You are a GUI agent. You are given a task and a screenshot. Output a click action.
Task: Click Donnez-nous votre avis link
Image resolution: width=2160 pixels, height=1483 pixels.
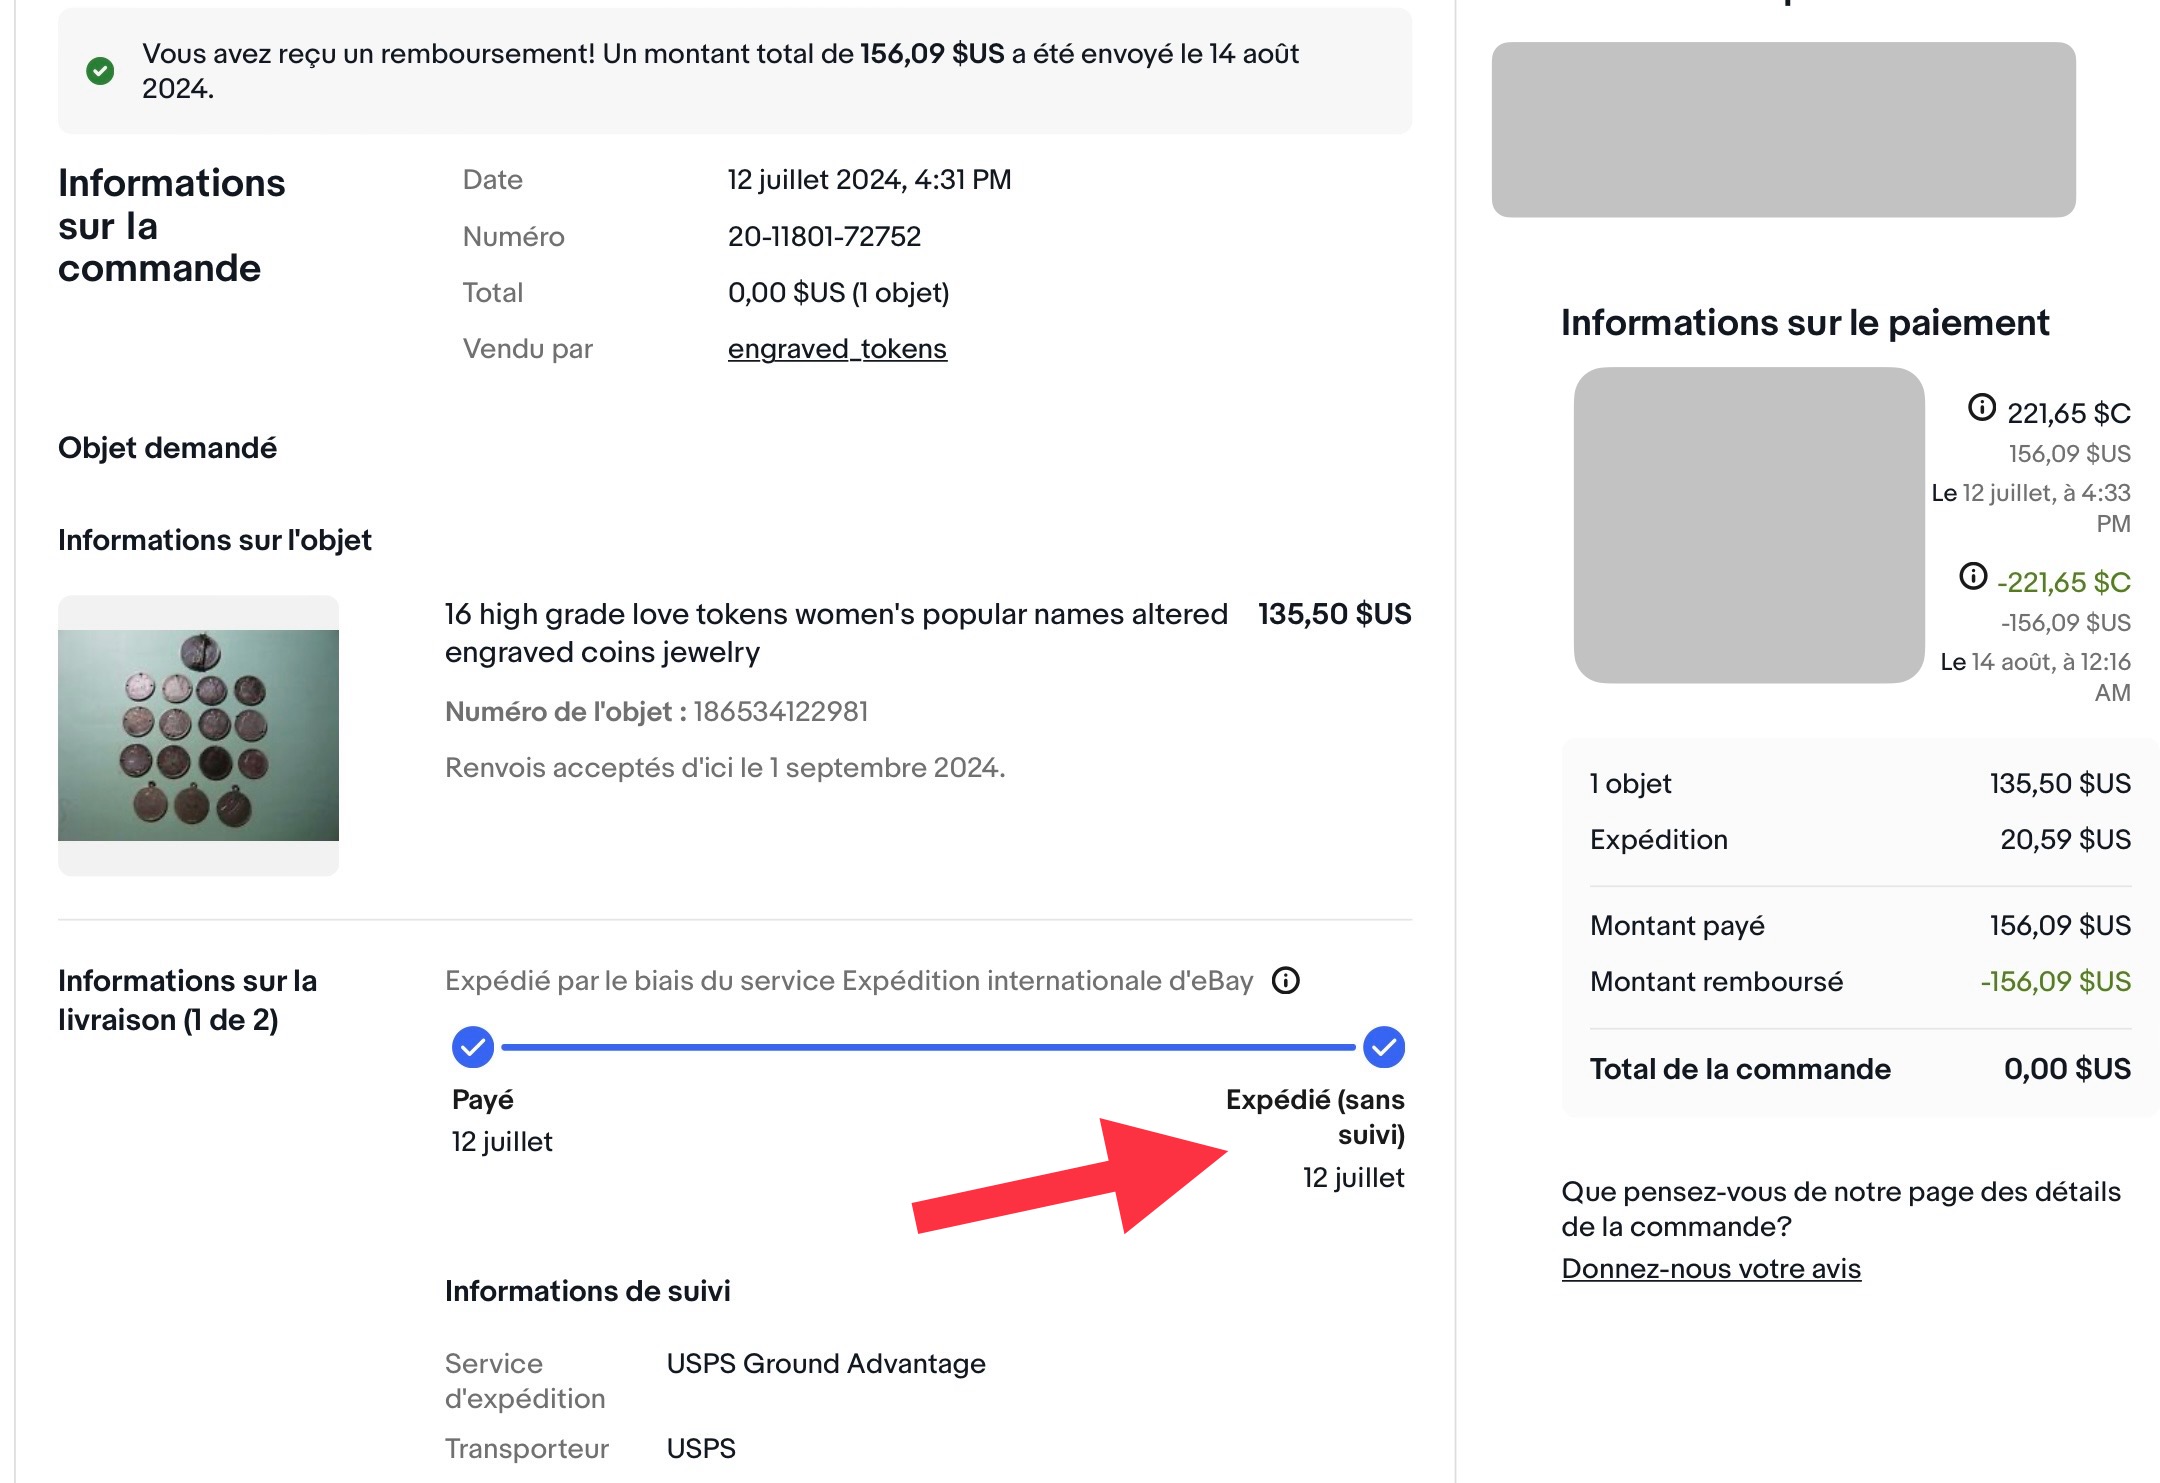click(1711, 1269)
